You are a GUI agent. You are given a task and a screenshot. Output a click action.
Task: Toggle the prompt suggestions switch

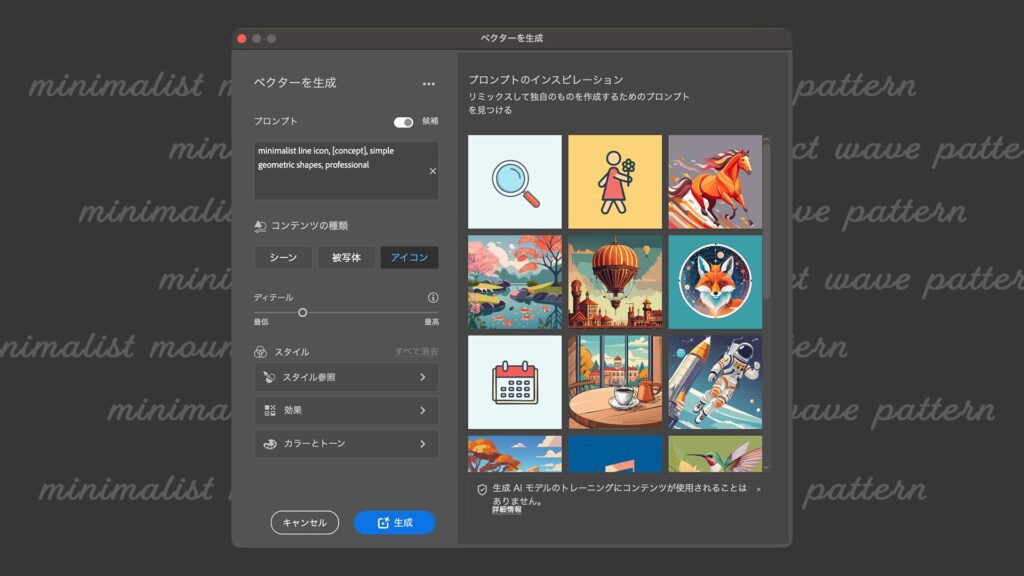pos(404,122)
